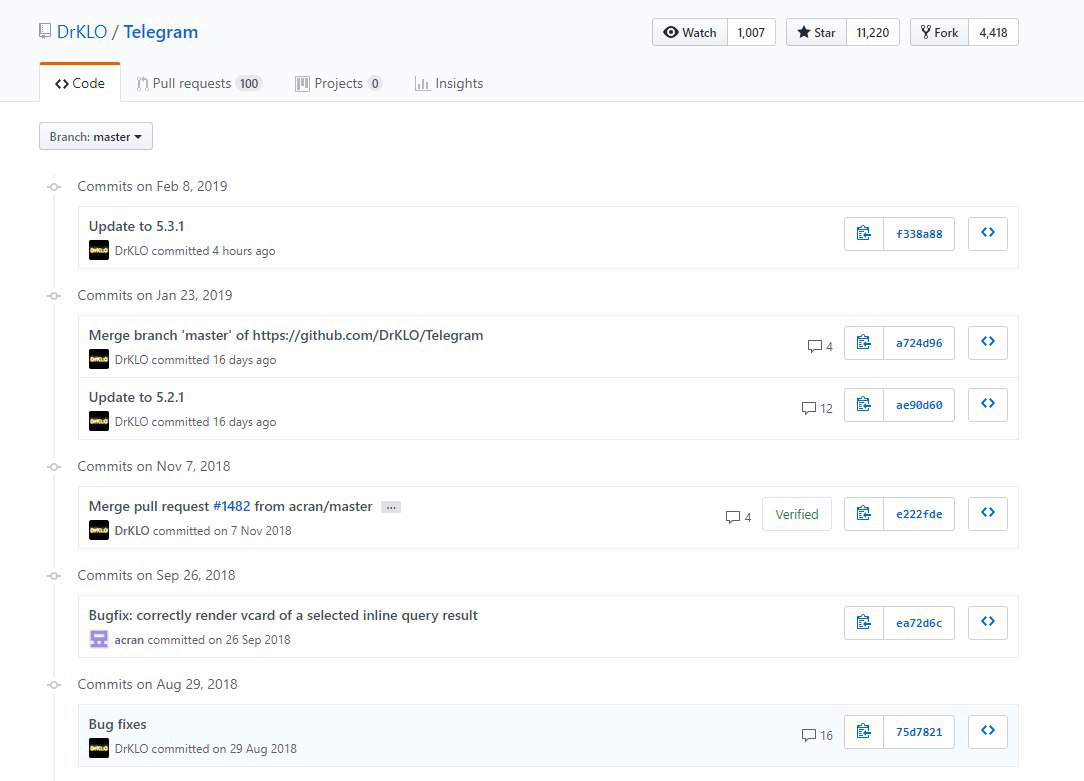Expand commit message ellipsis for #1482 merge
Screen dimensions: 1084x781
click(391, 507)
